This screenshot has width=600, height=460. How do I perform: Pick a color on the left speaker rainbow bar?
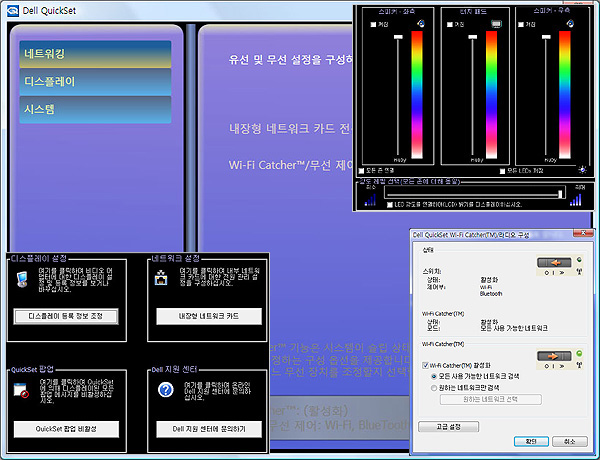[x=417, y=95]
